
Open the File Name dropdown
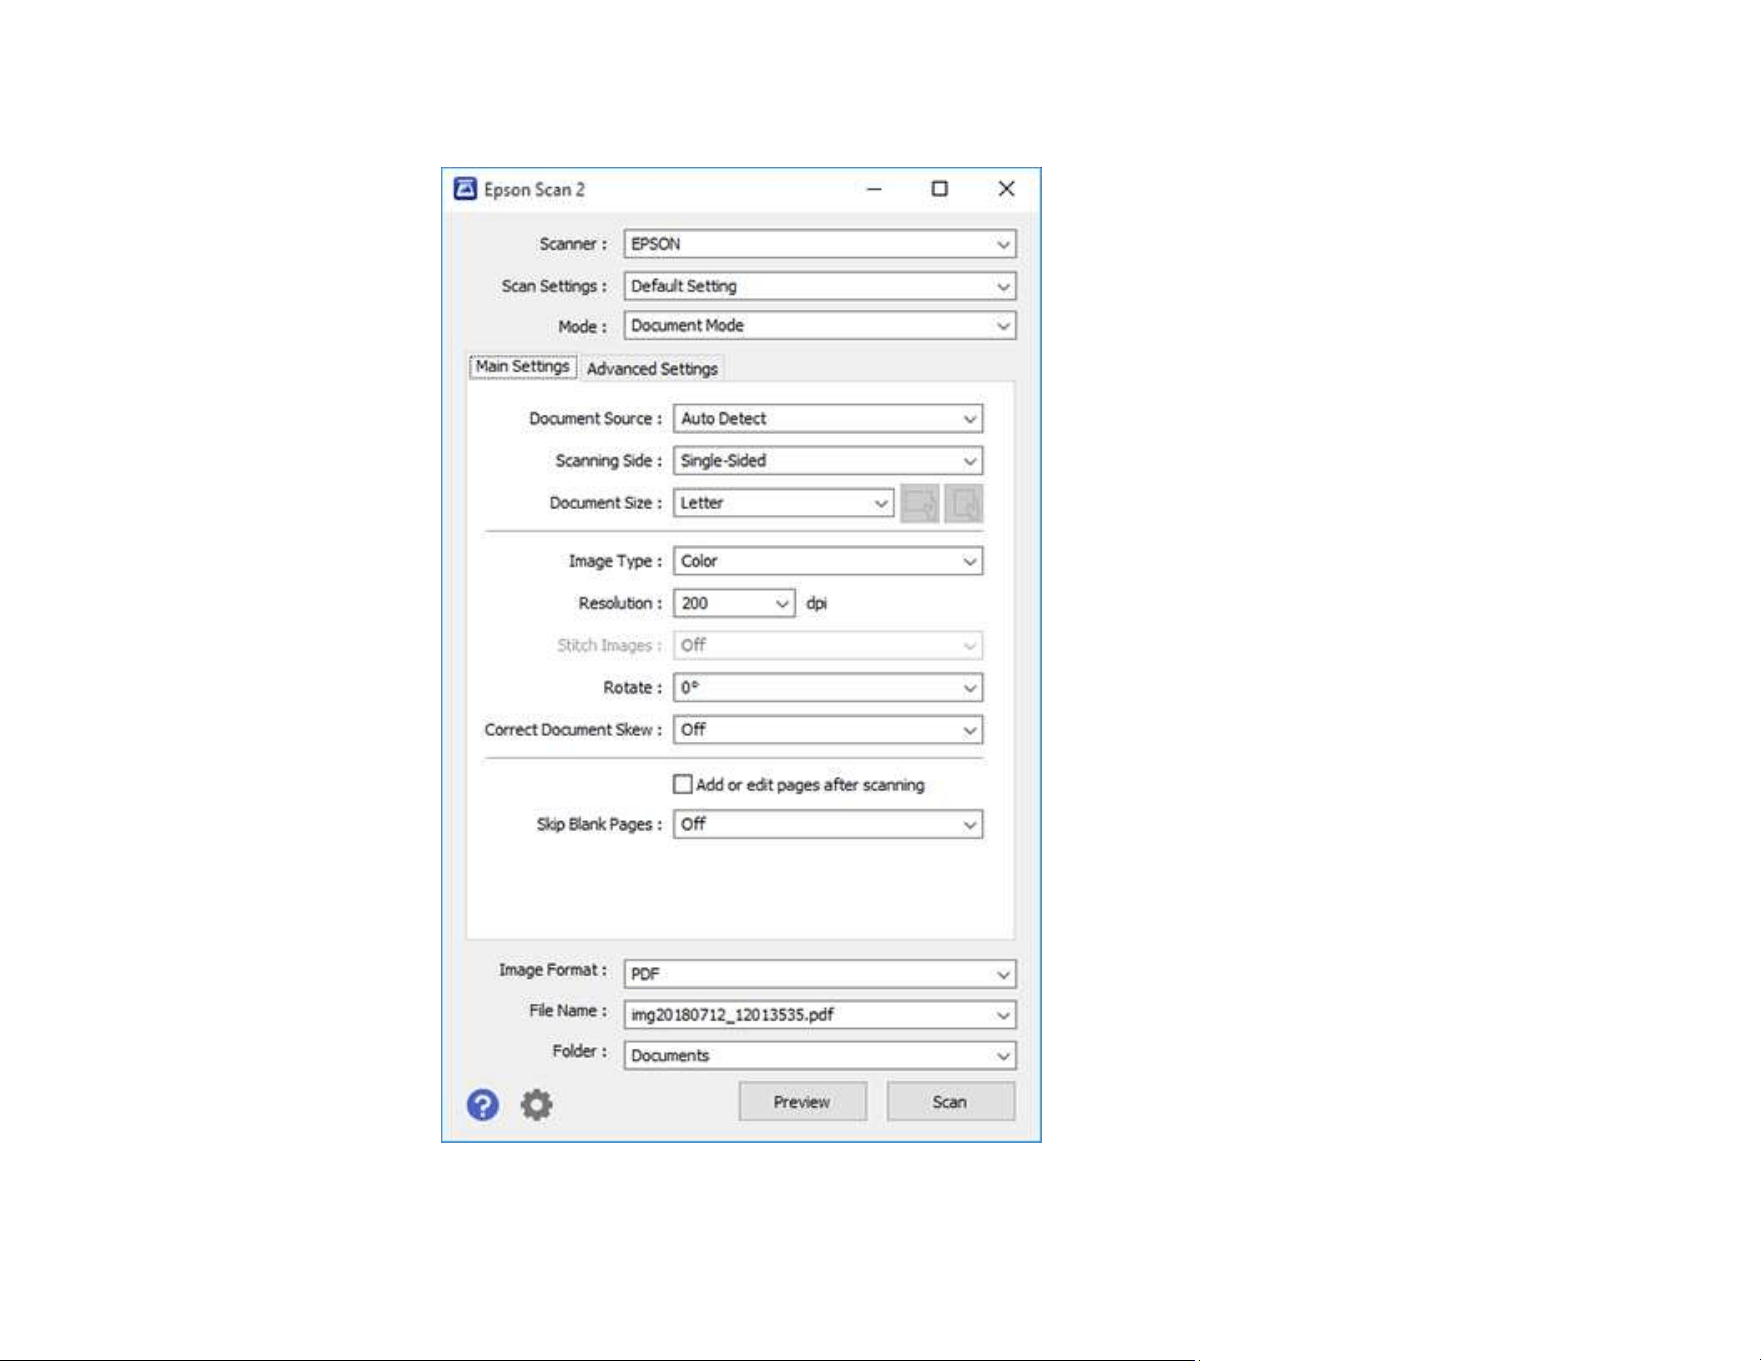click(x=820, y=1015)
